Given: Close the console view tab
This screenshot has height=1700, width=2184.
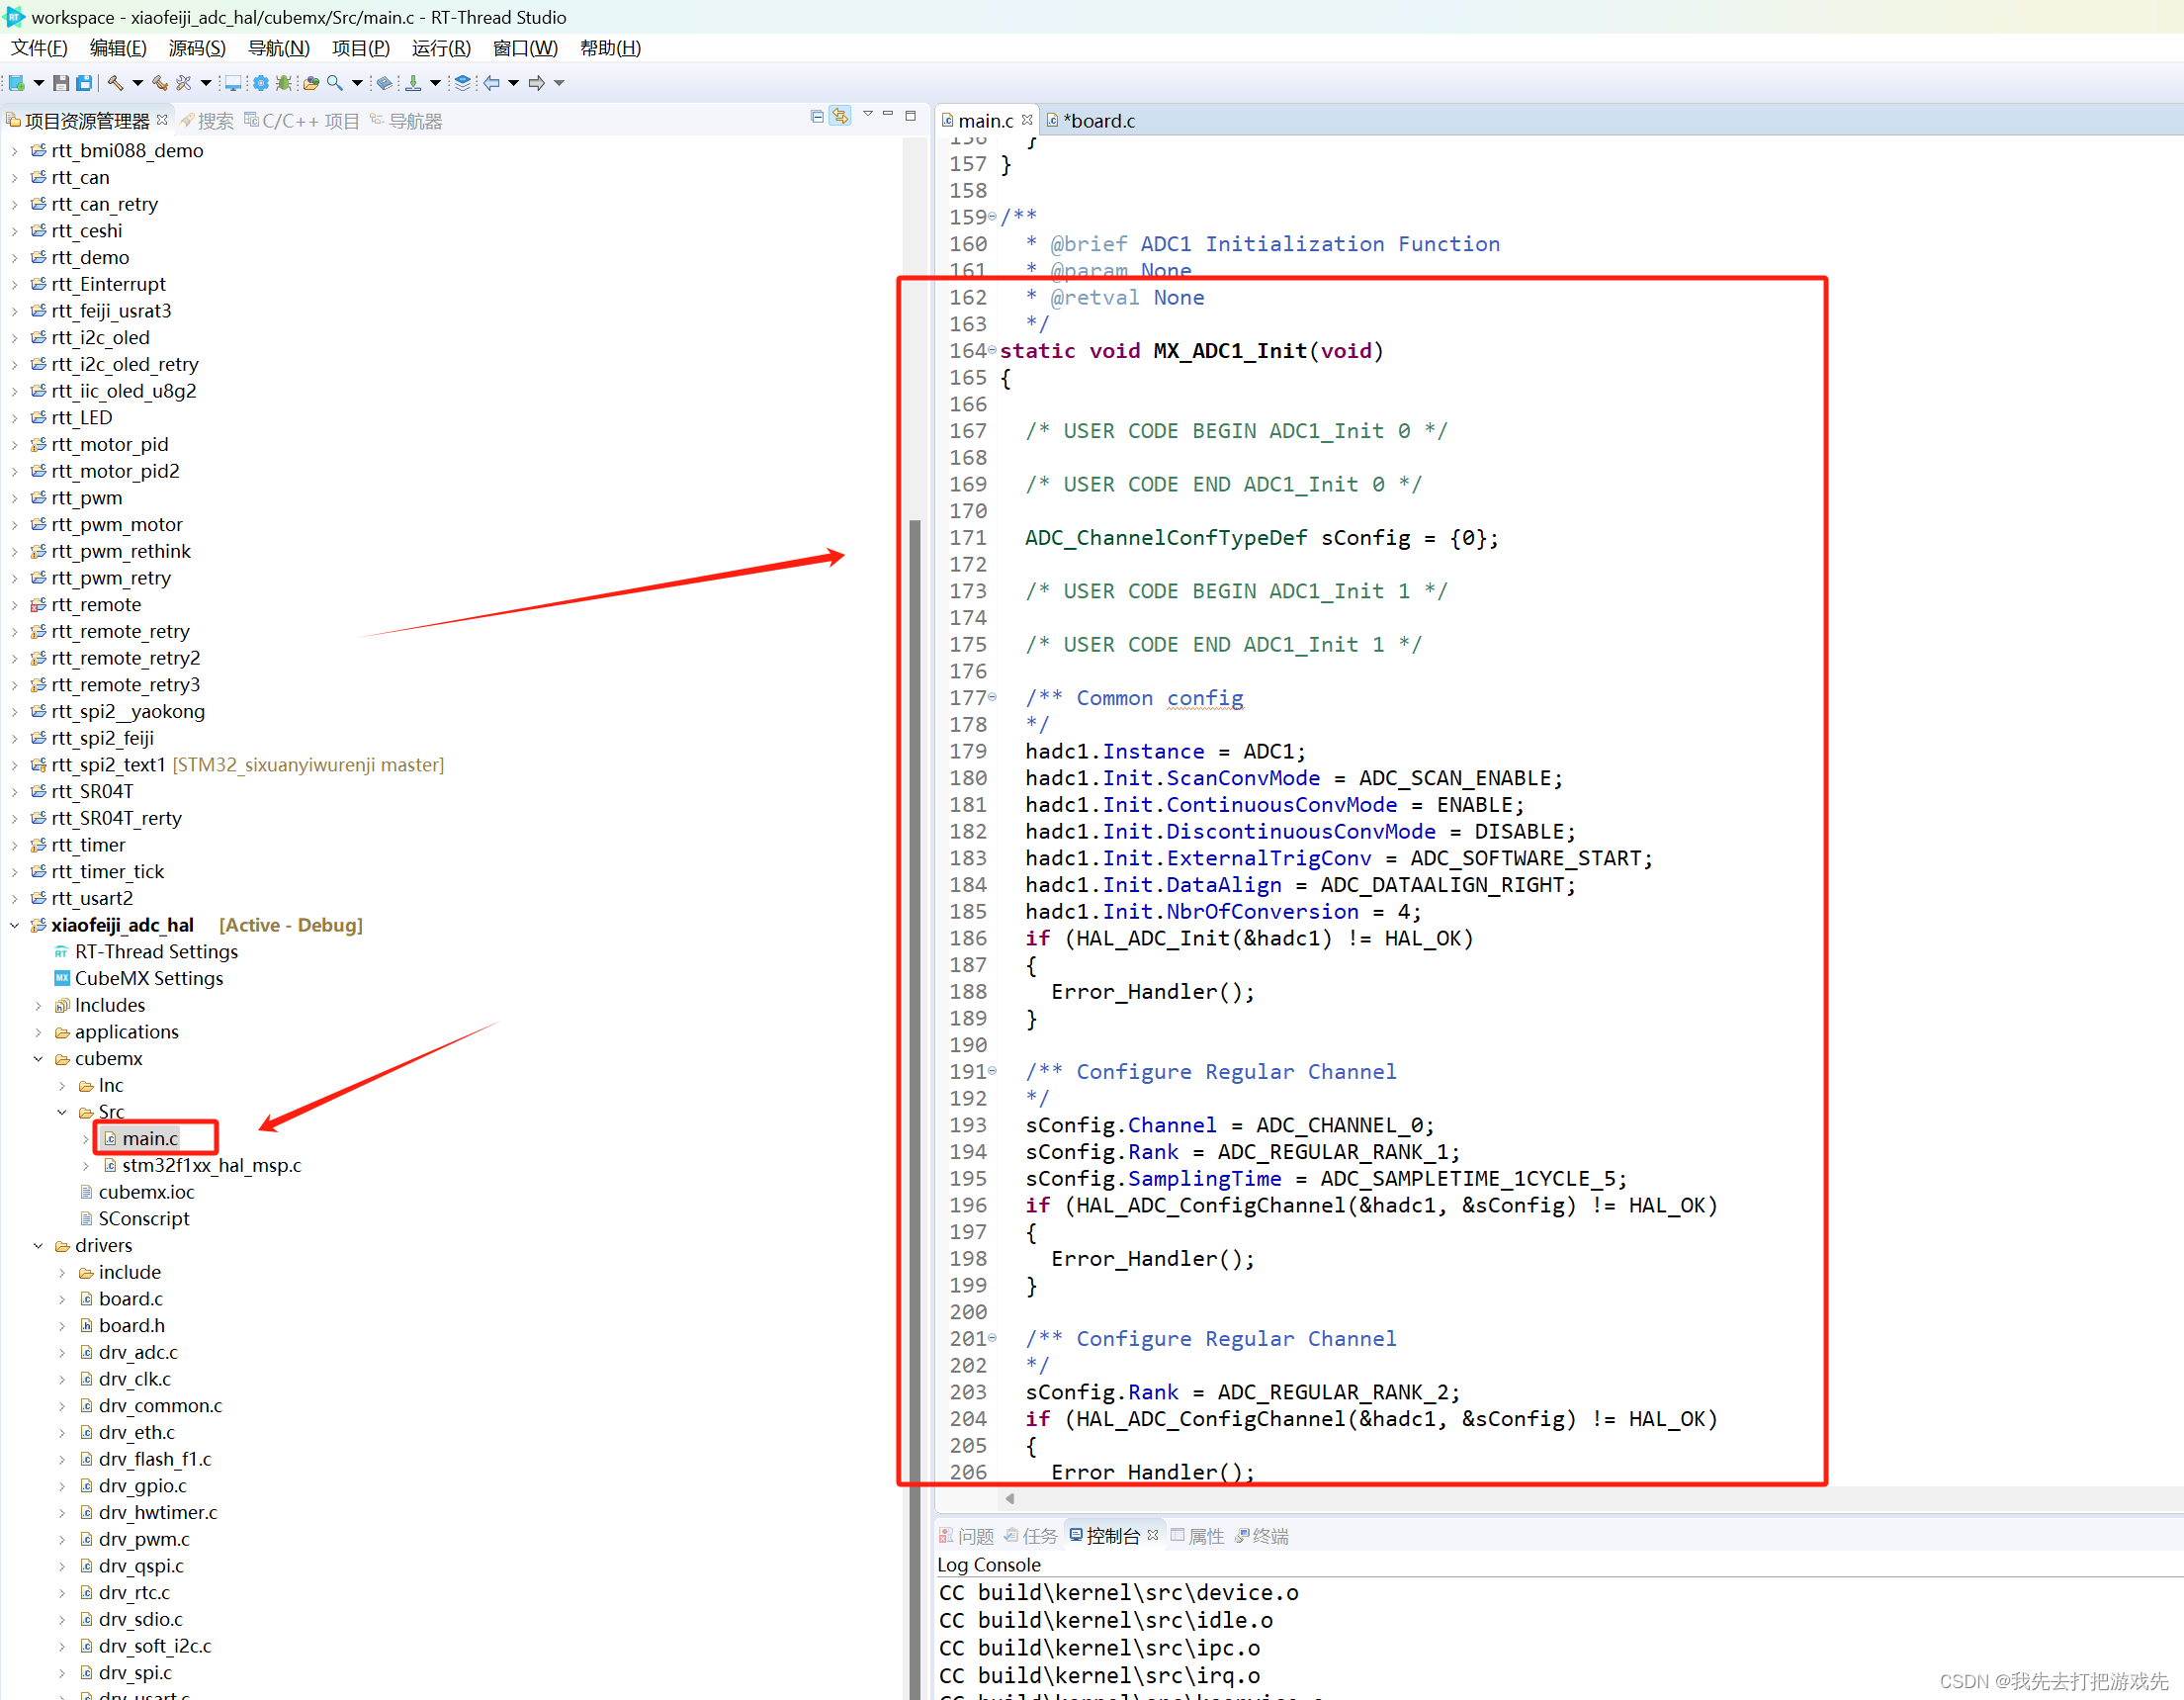Looking at the screenshot, I should 1153,1535.
